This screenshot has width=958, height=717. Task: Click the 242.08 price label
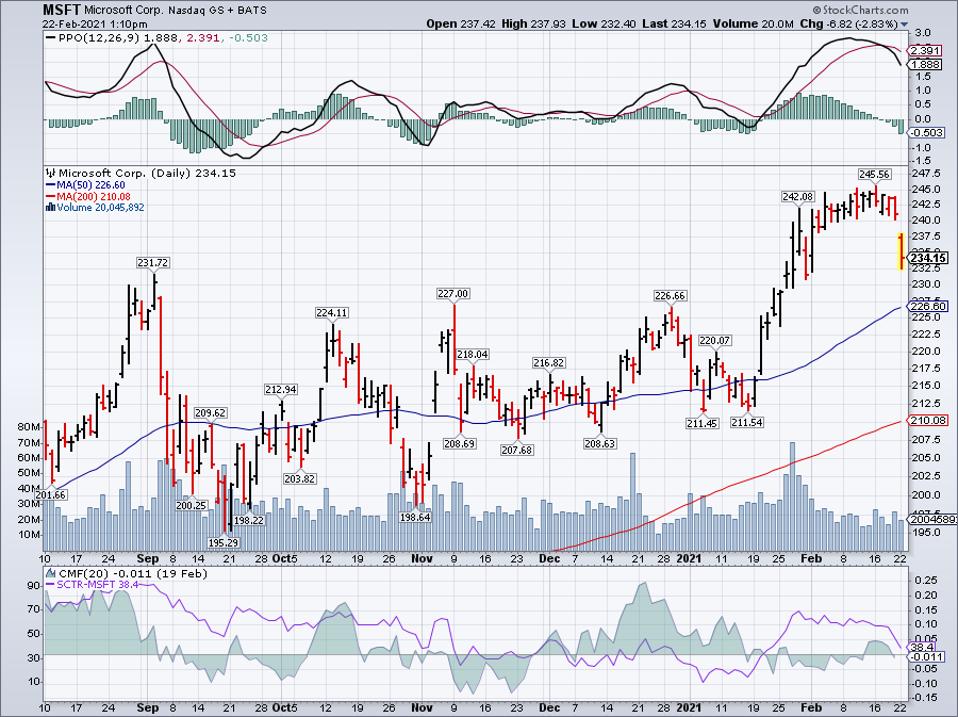[x=798, y=197]
